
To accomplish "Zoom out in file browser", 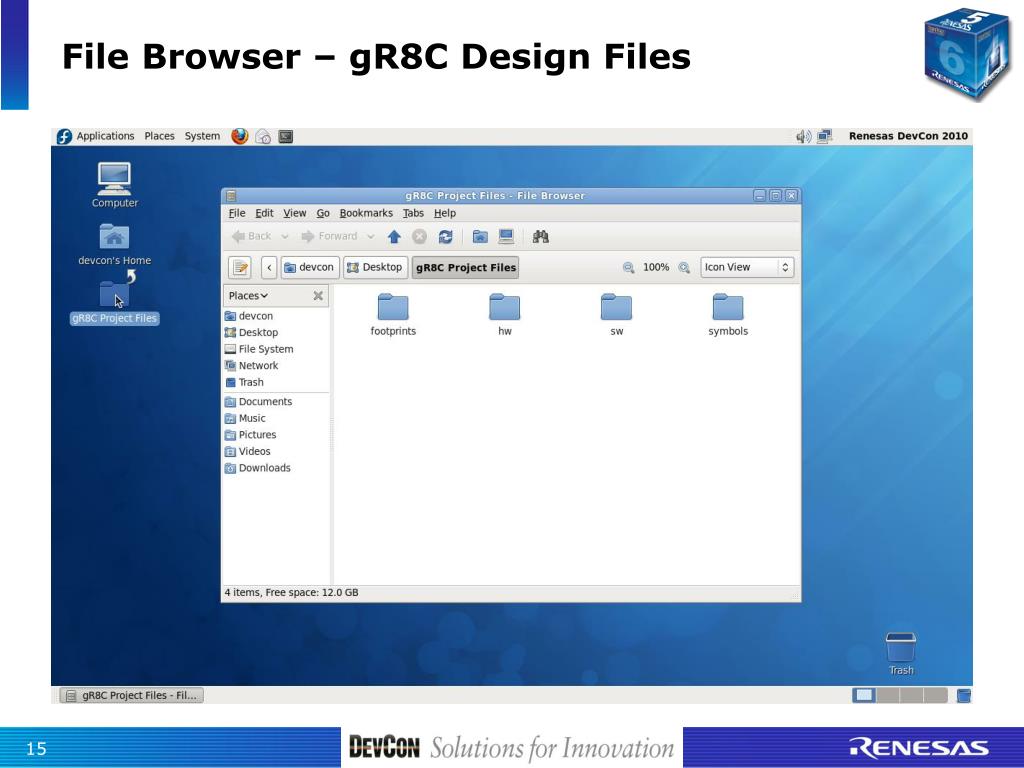I will [628, 267].
